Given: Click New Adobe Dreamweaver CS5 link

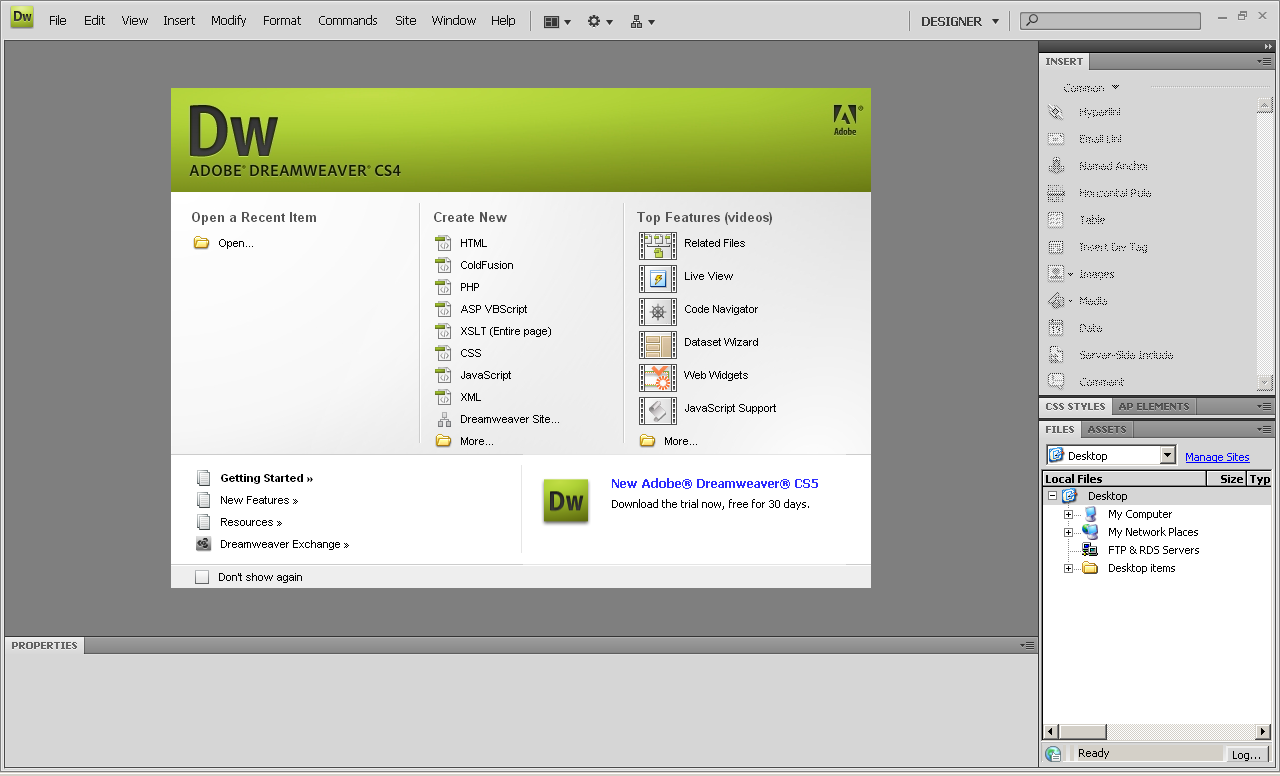Looking at the screenshot, I should click(x=715, y=484).
